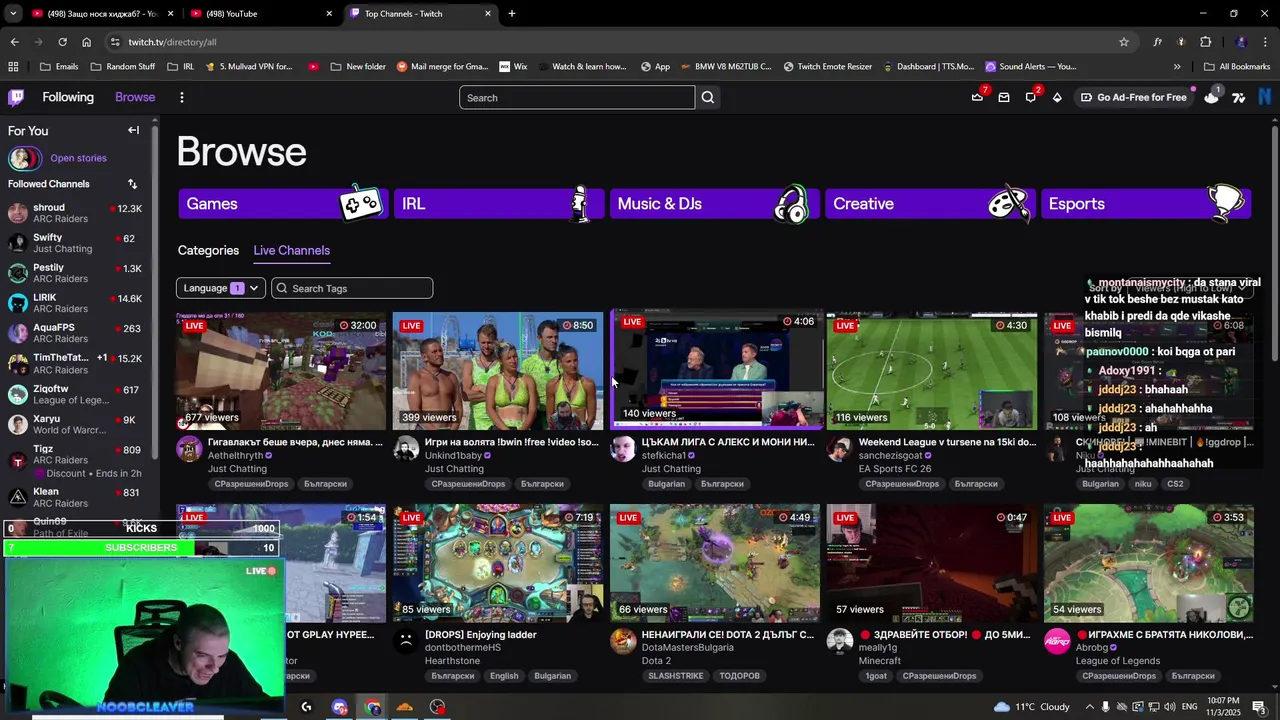Open a new browser tab
Viewport: 1280px width, 720px height.
point(512,14)
